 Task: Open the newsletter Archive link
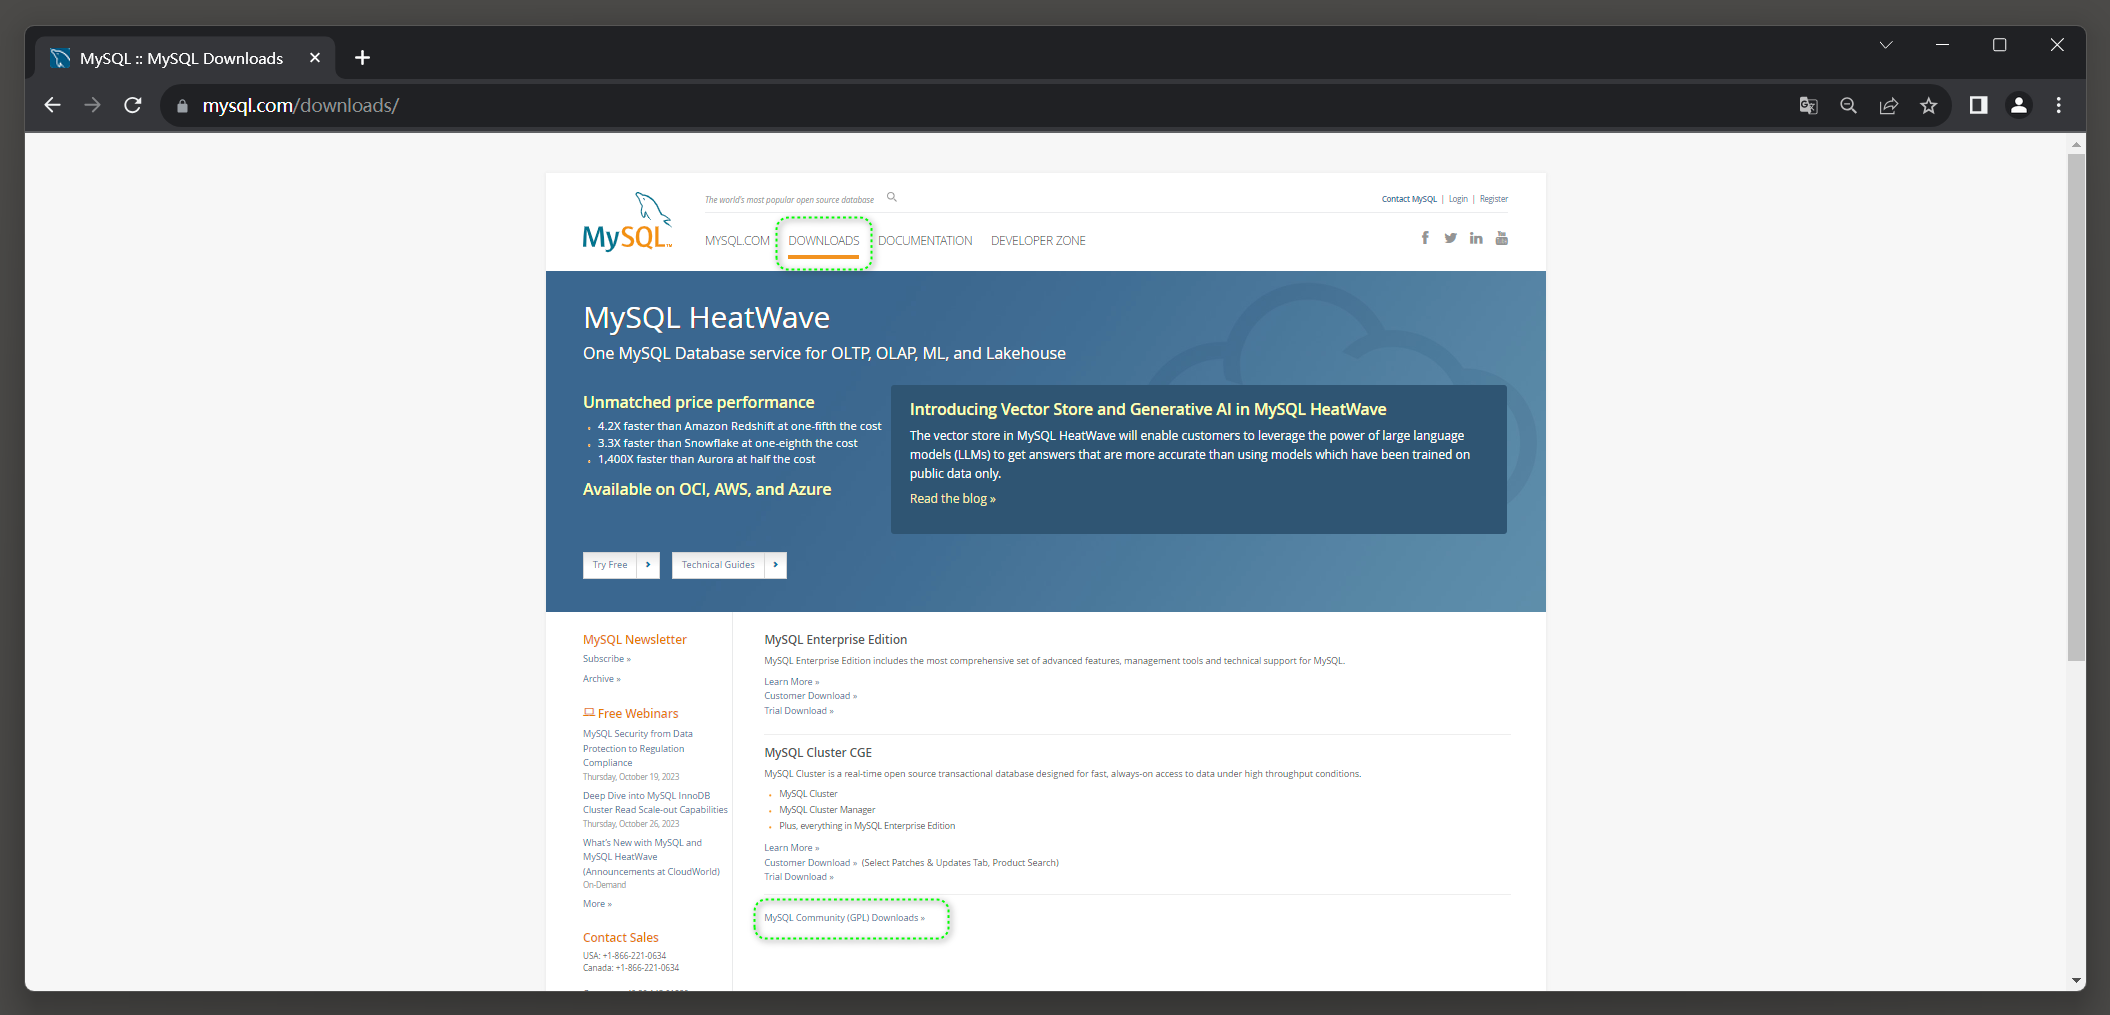tap(601, 679)
